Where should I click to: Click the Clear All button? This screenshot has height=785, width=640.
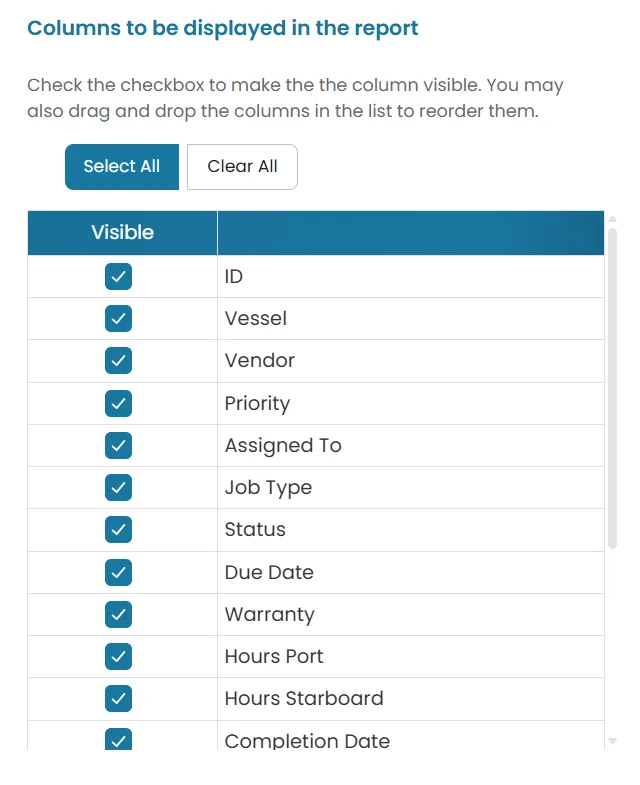[242, 167]
